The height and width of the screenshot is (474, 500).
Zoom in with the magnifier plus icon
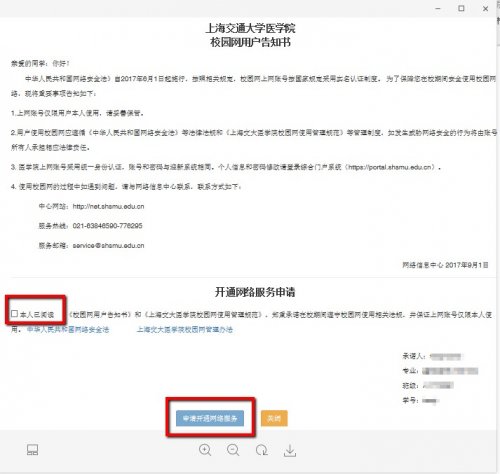click(205, 450)
